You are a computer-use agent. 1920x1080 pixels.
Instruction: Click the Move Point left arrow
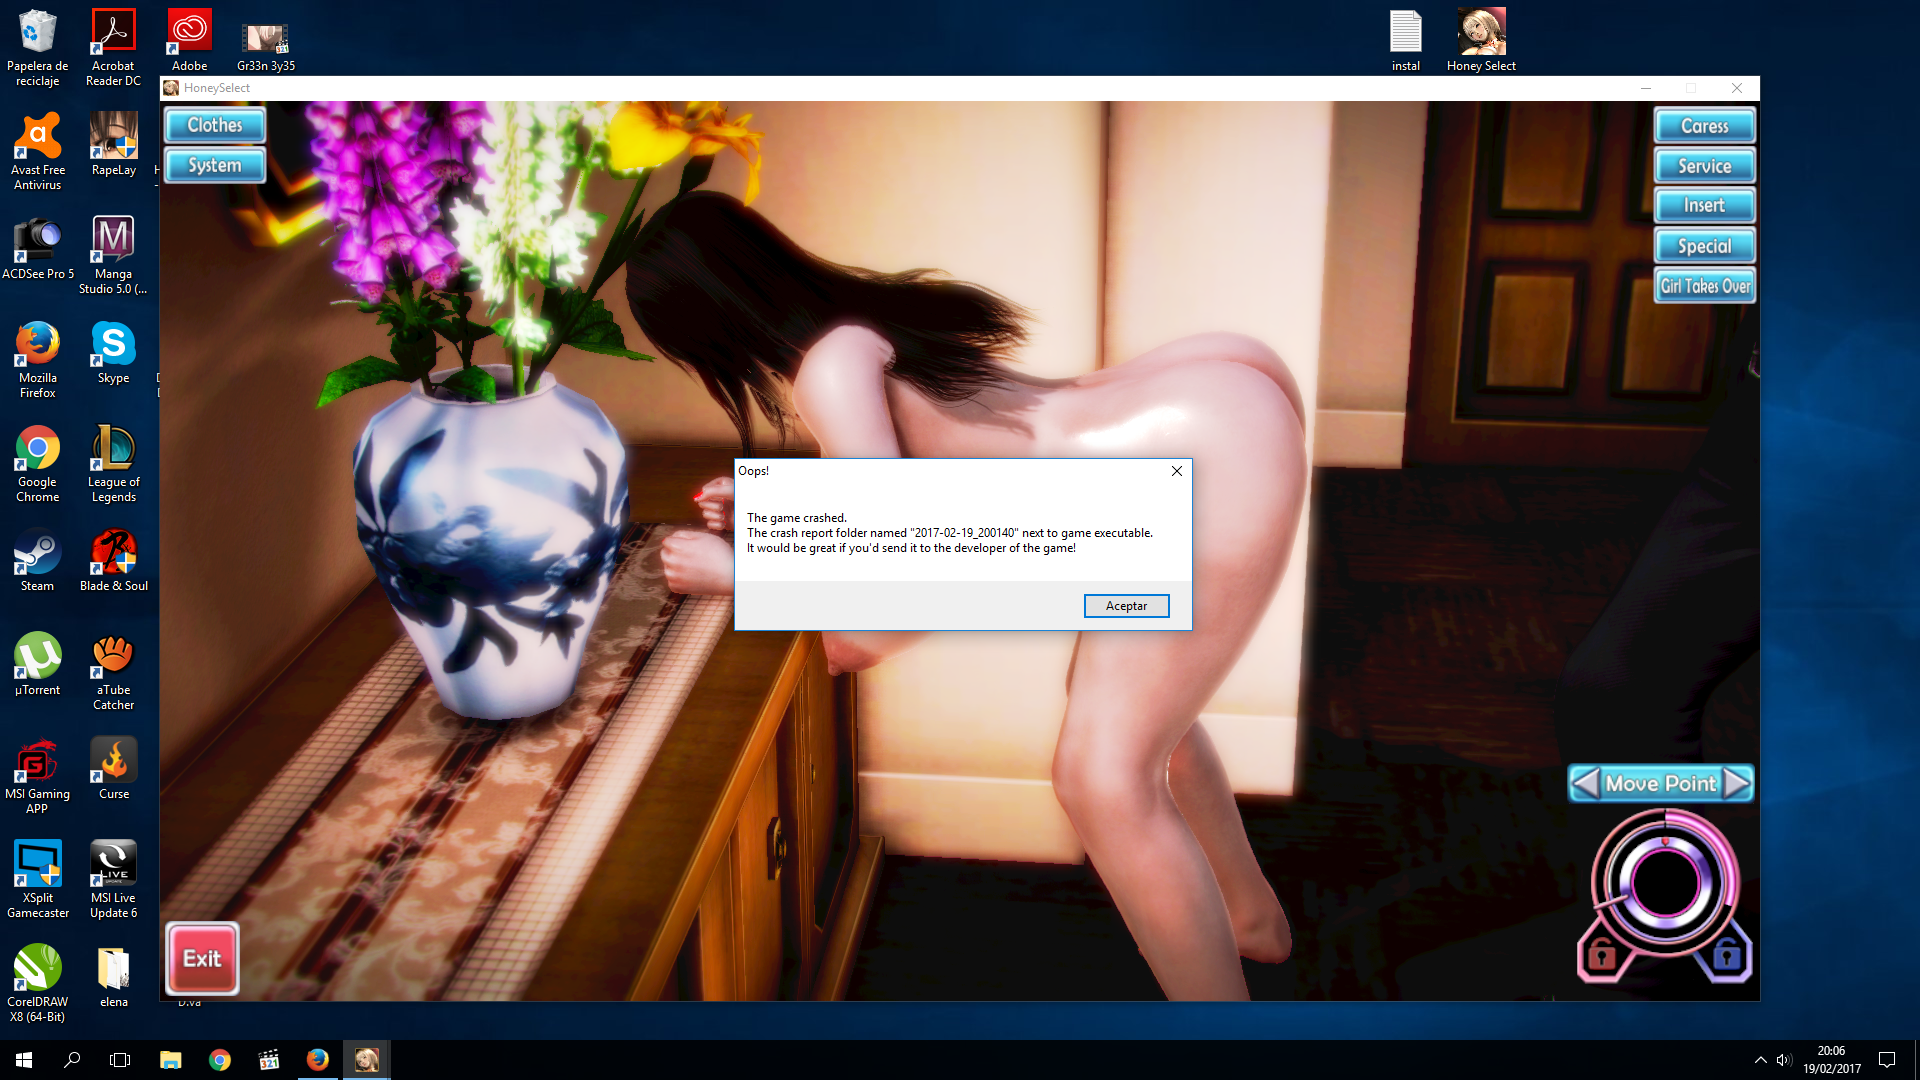coord(1585,783)
